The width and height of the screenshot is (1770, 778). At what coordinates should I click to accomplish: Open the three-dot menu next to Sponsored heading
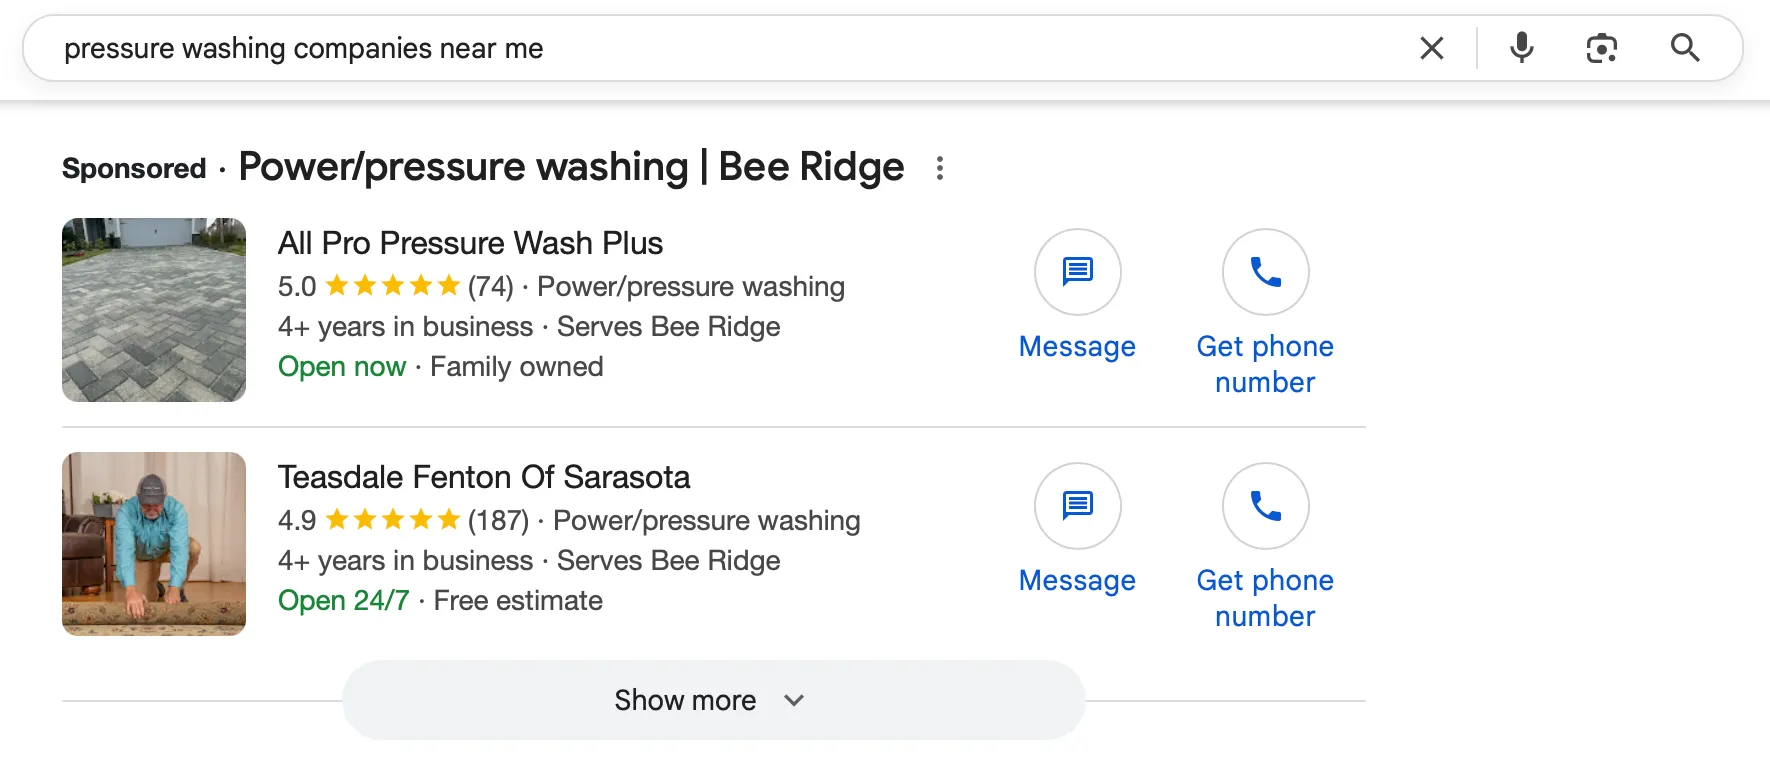pyautogui.click(x=939, y=167)
